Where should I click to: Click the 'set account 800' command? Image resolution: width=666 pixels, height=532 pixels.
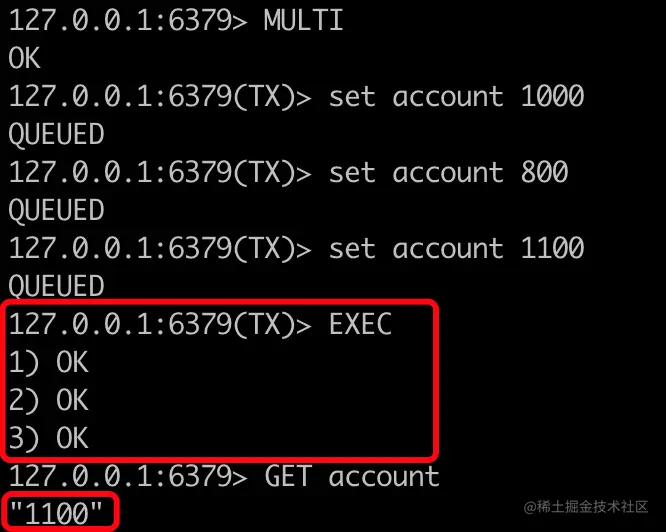[449, 172]
